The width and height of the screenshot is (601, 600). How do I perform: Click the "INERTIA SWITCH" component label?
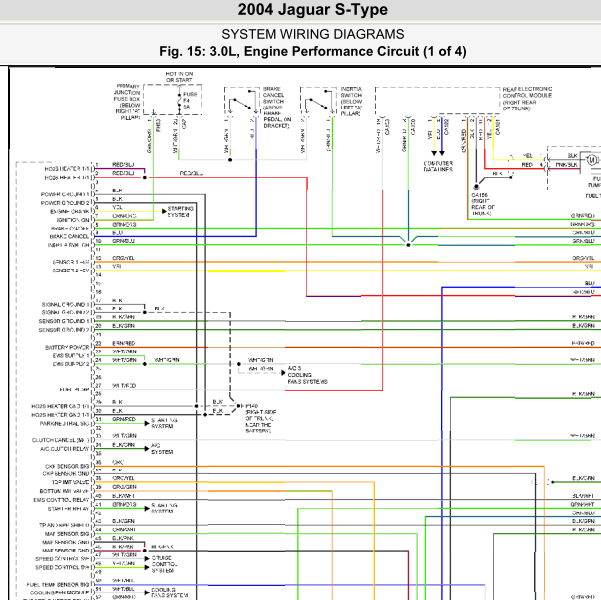tap(351, 92)
